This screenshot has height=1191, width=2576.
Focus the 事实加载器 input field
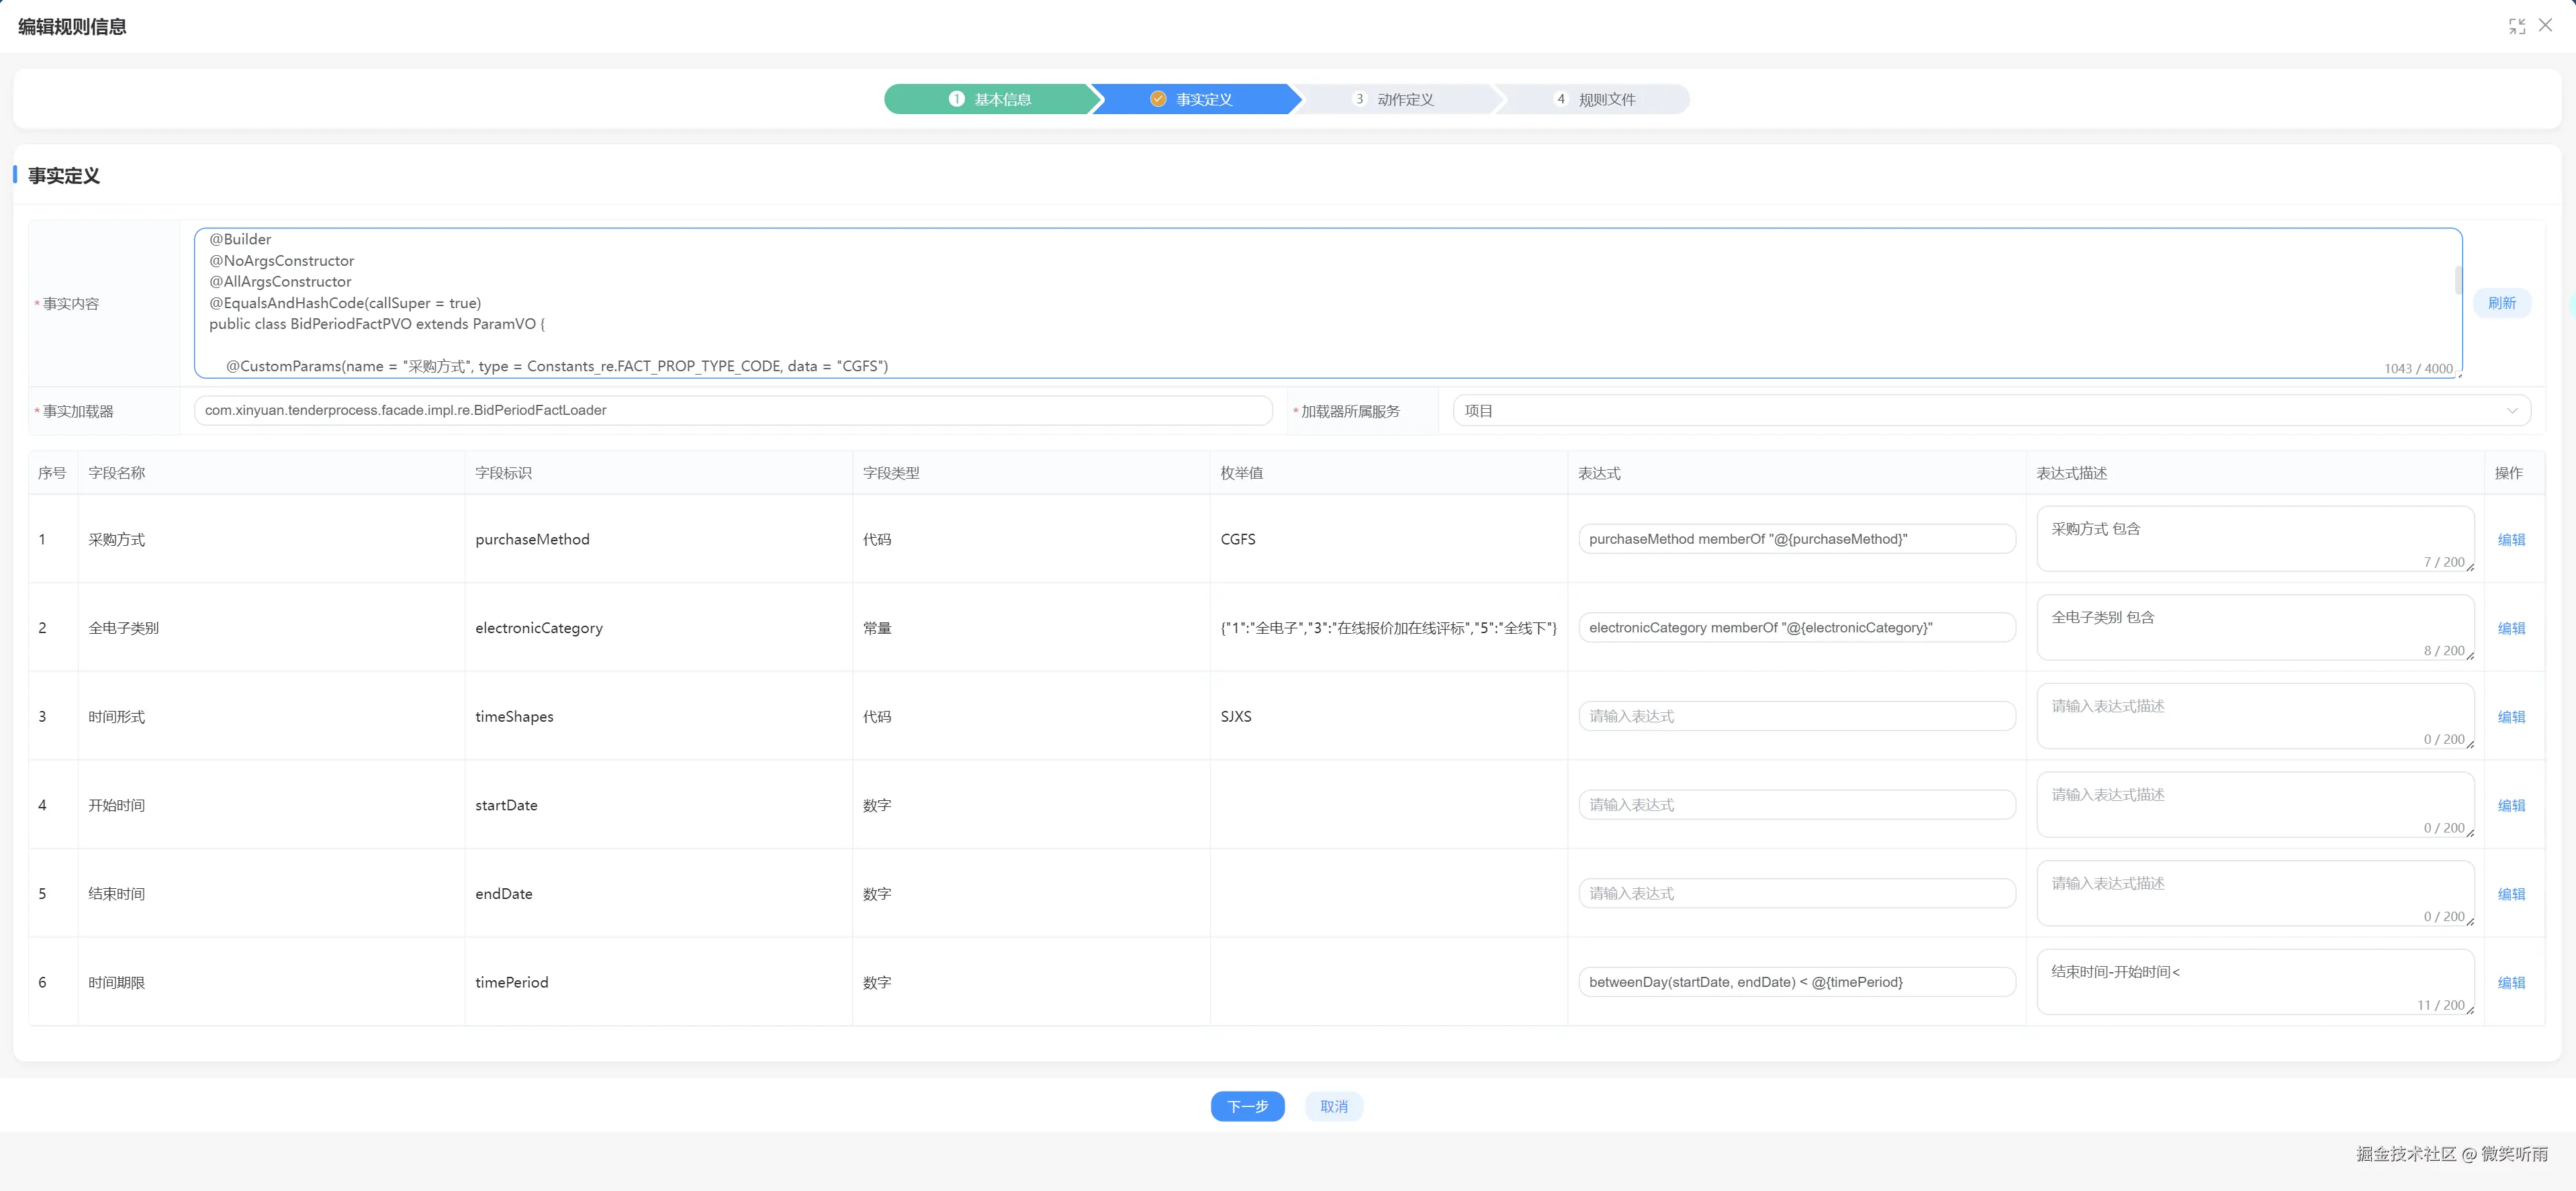[x=732, y=410]
